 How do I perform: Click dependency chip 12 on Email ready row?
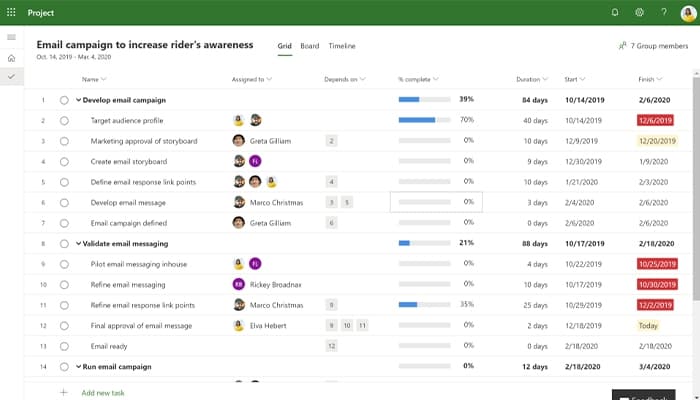331,346
